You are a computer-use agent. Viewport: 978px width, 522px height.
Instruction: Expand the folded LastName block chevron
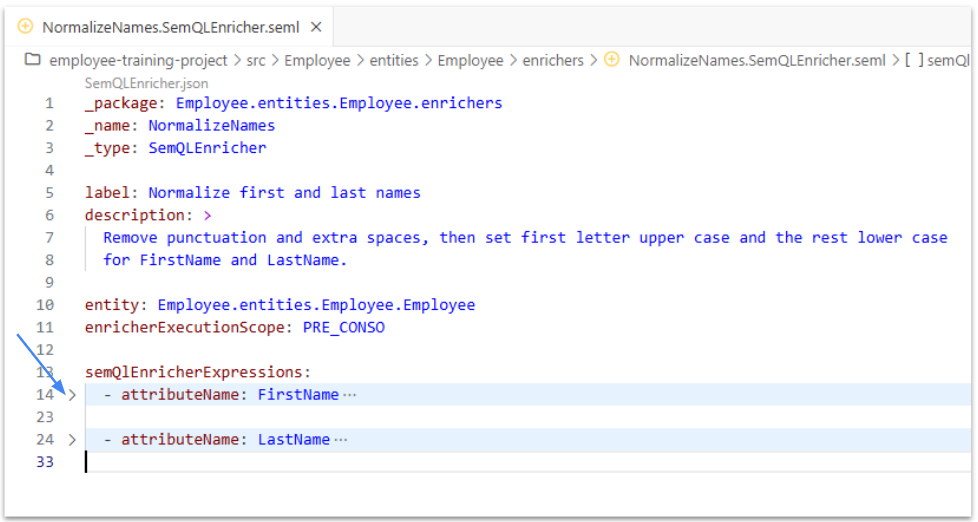click(71, 440)
